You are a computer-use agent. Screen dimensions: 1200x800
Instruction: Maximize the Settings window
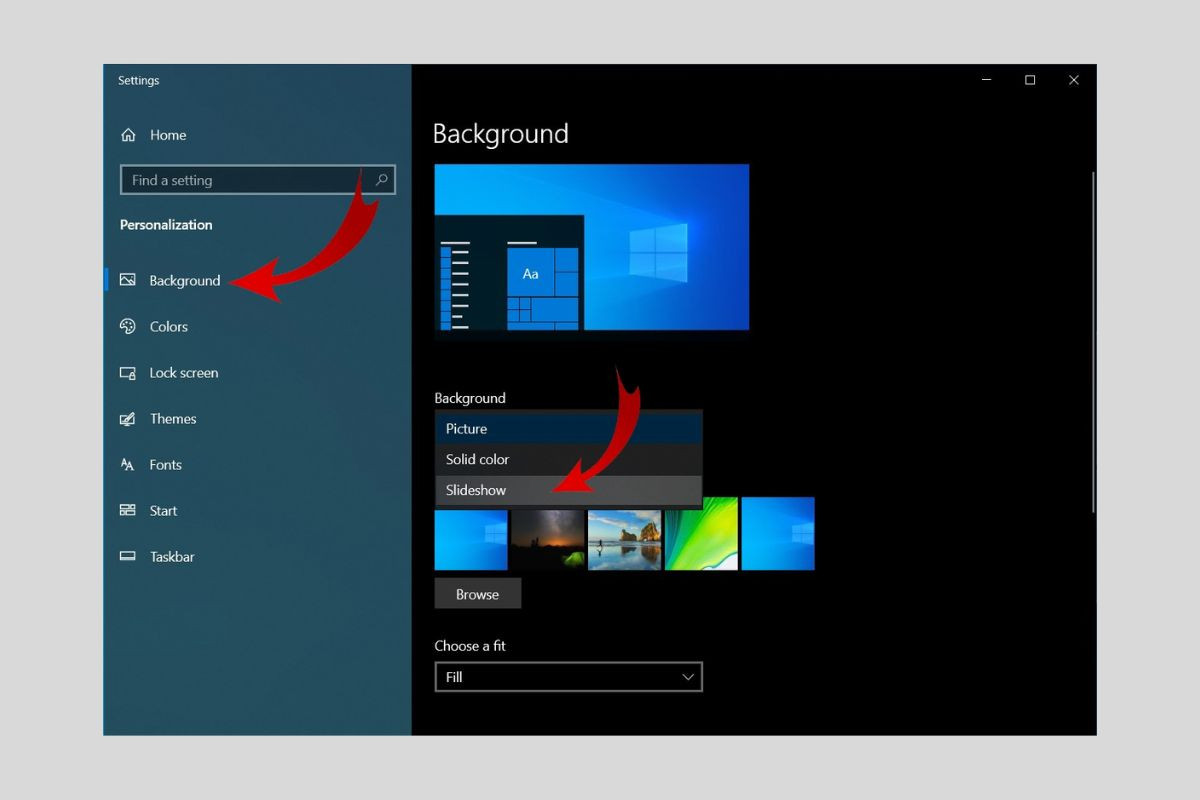[x=1030, y=80]
